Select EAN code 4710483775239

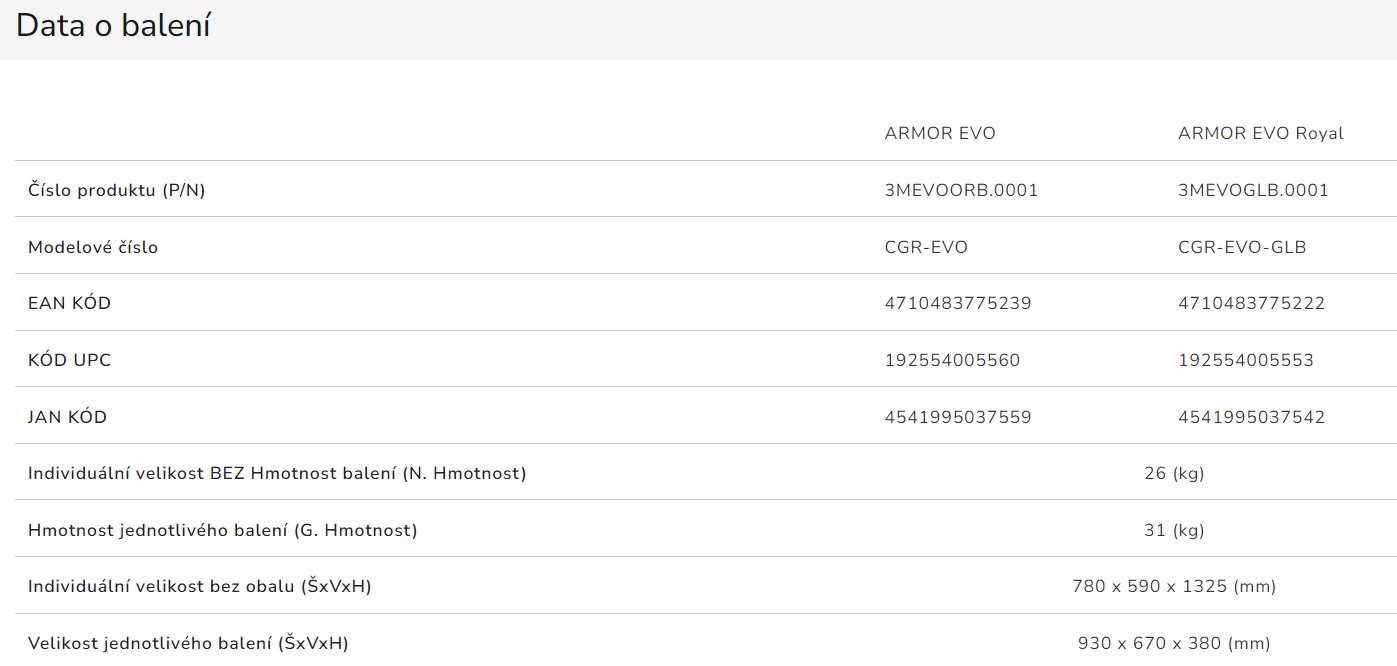957,303
